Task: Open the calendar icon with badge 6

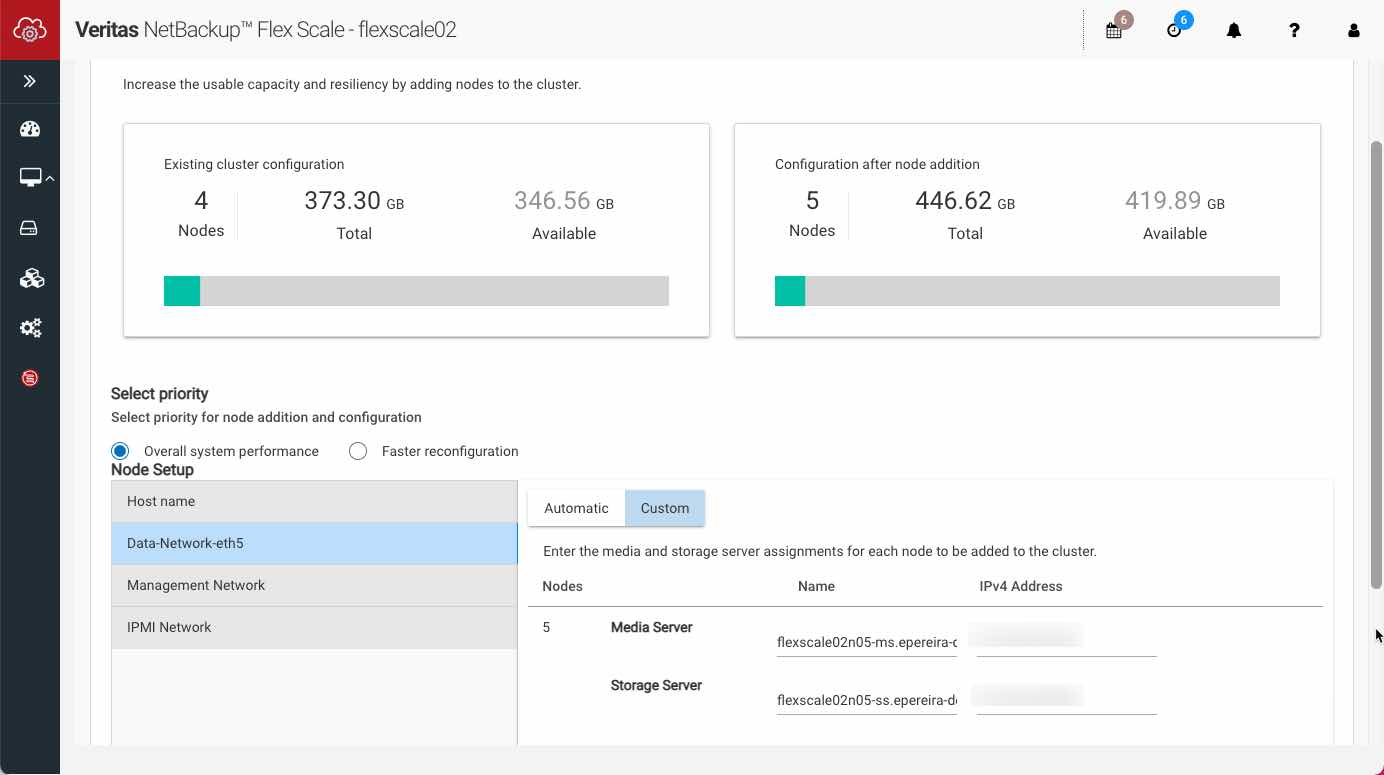Action: (x=1114, y=30)
